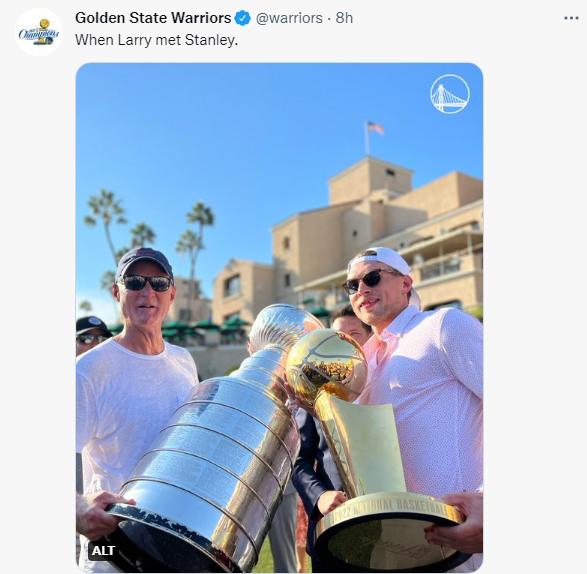Open the three-dot more options menu
The width and height of the screenshot is (587, 574).
[x=571, y=18]
